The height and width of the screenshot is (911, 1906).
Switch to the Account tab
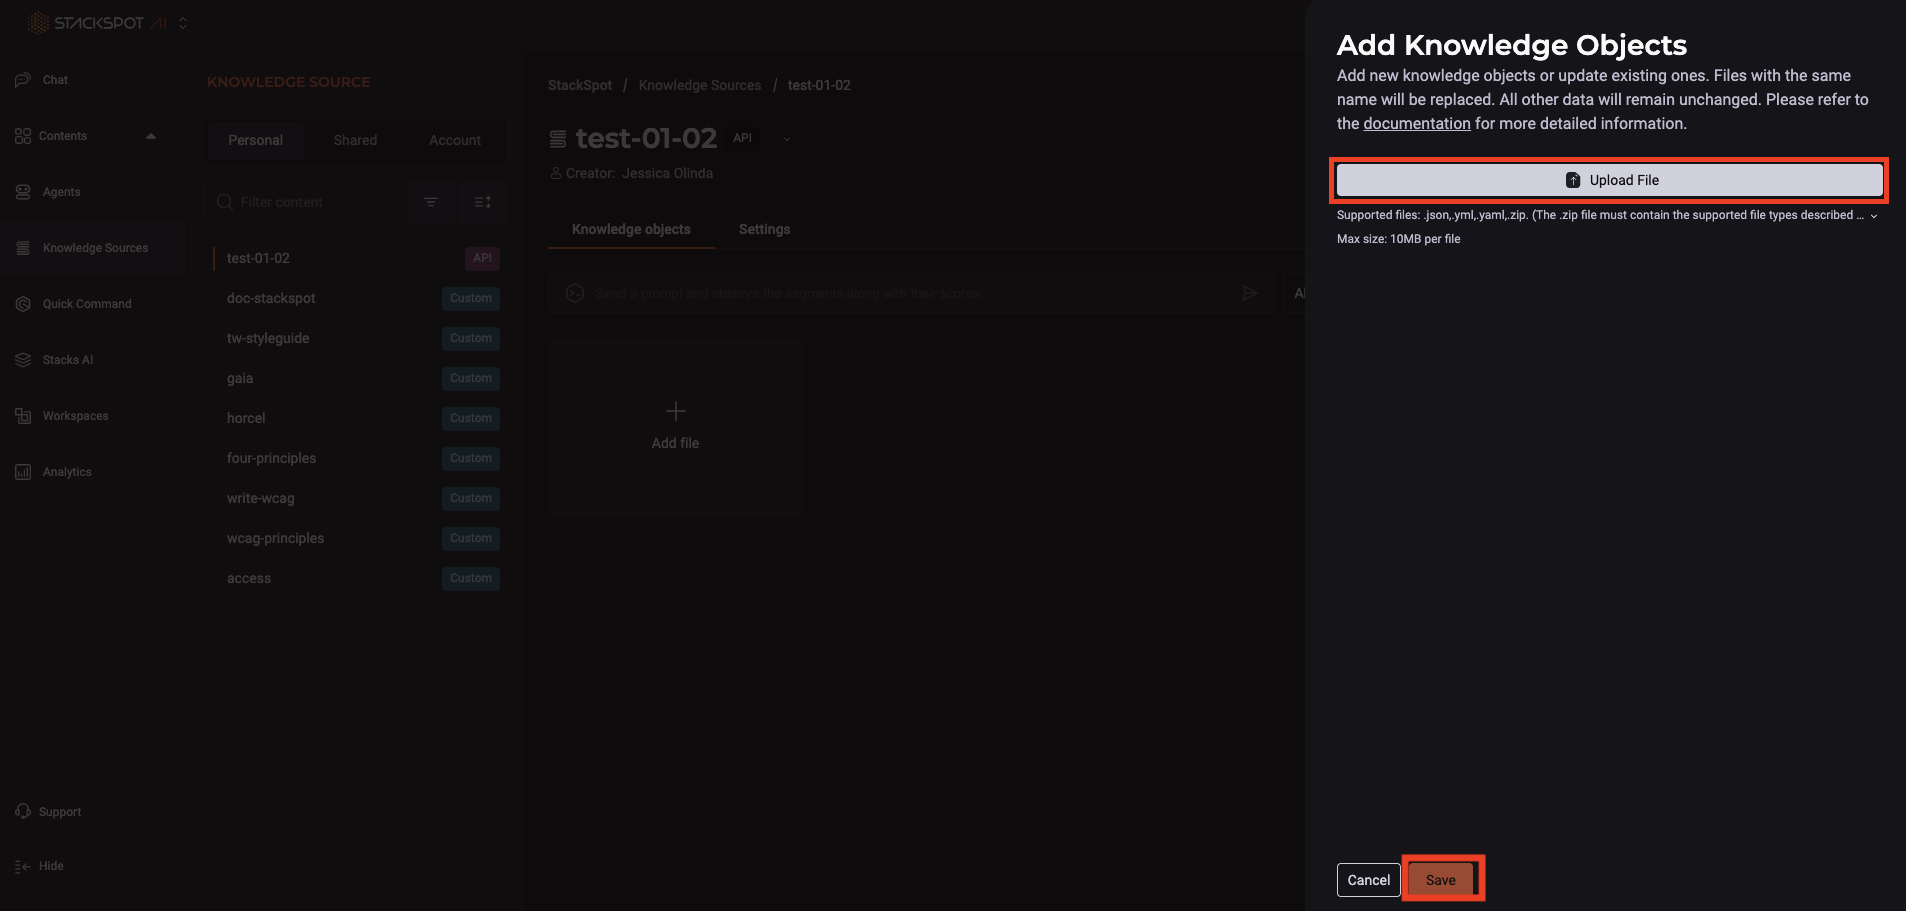[455, 140]
